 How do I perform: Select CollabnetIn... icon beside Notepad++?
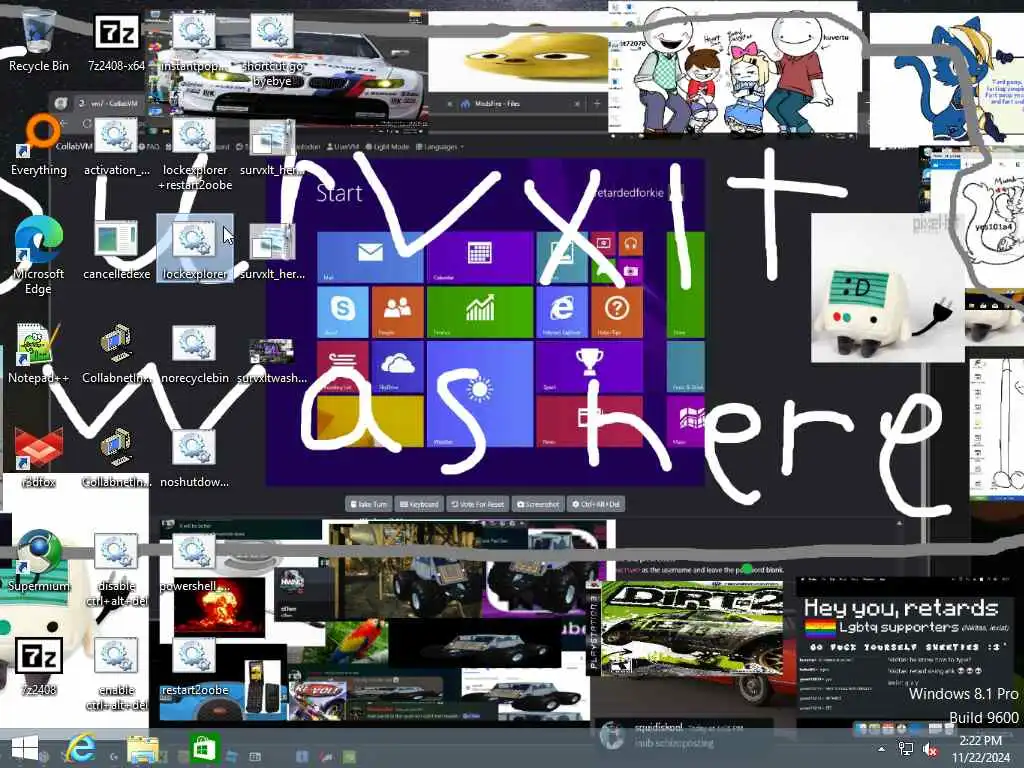(116, 353)
